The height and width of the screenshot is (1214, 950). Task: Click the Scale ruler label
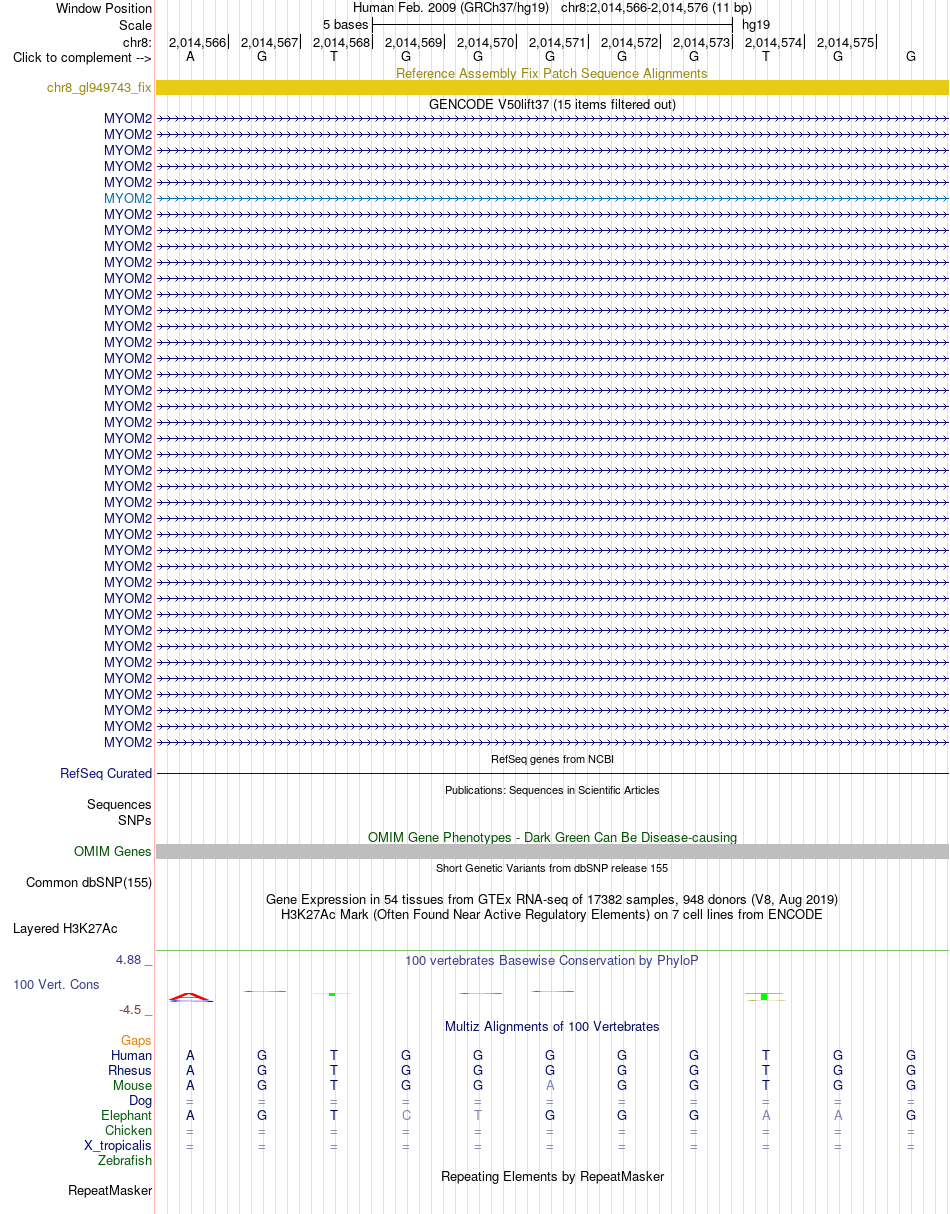tap(135, 25)
